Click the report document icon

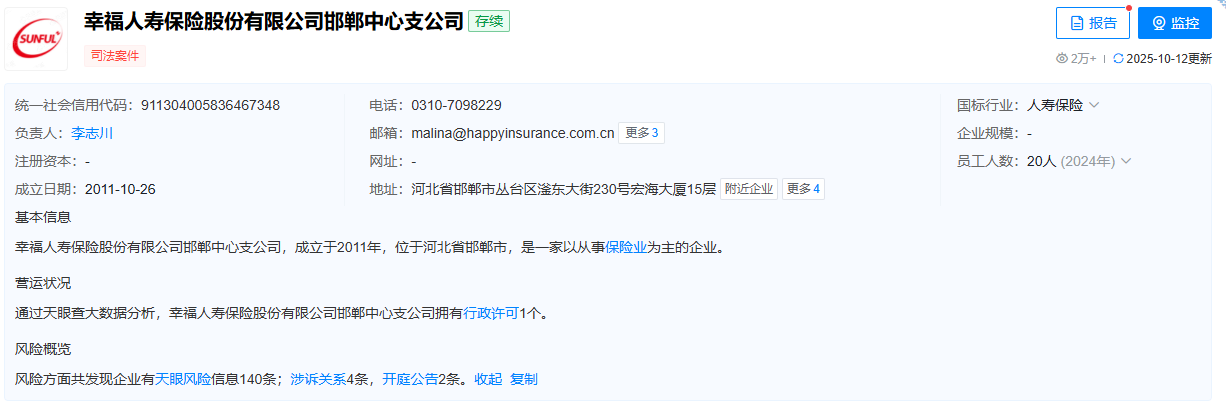[1077, 23]
